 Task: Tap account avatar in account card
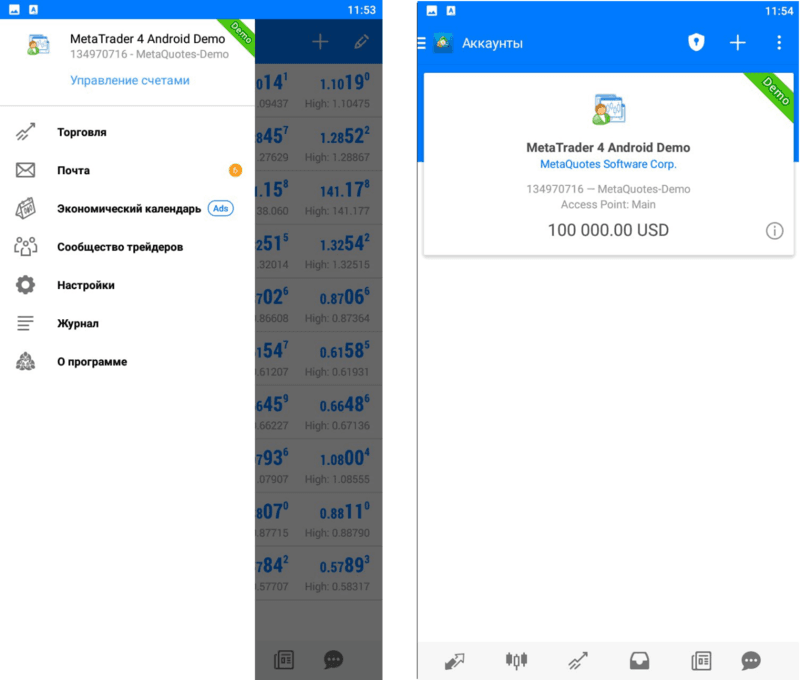(x=609, y=109)
